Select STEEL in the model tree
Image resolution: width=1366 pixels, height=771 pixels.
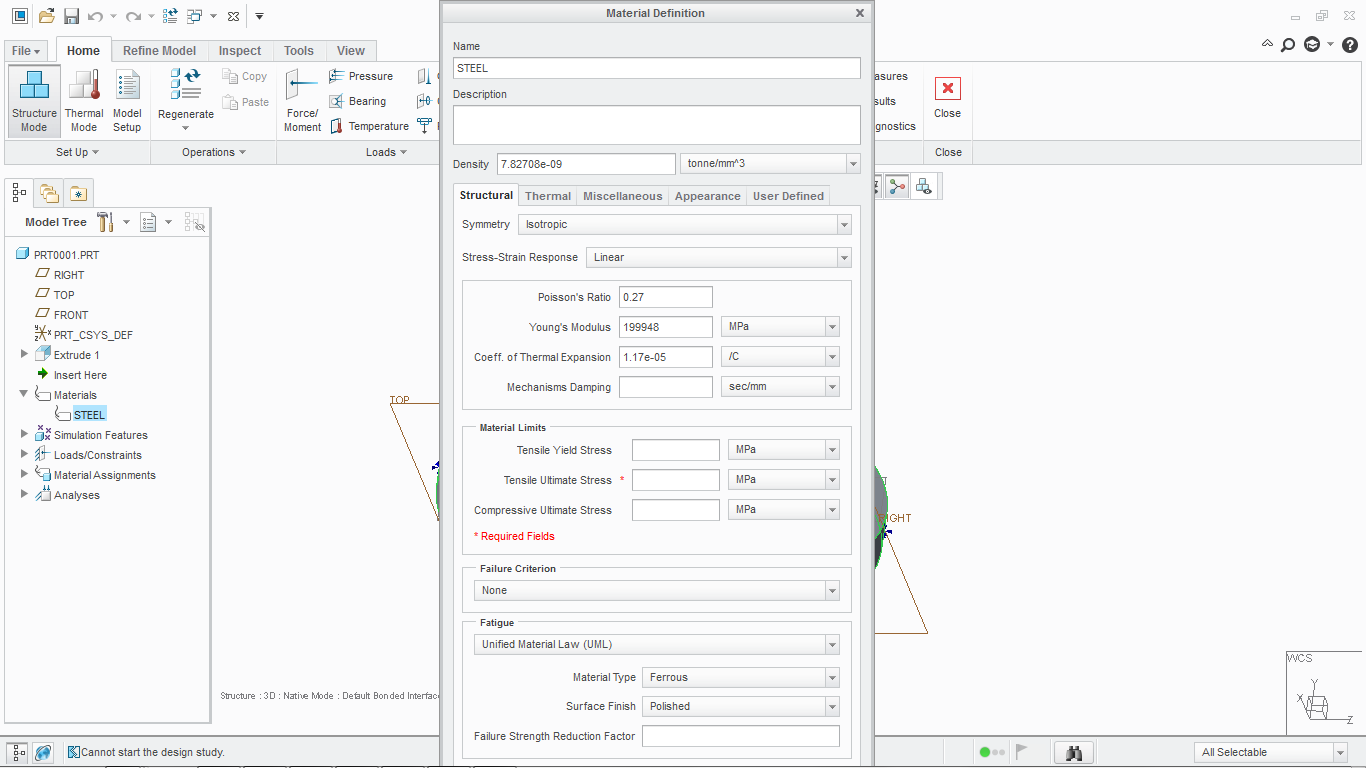point(89,414)
